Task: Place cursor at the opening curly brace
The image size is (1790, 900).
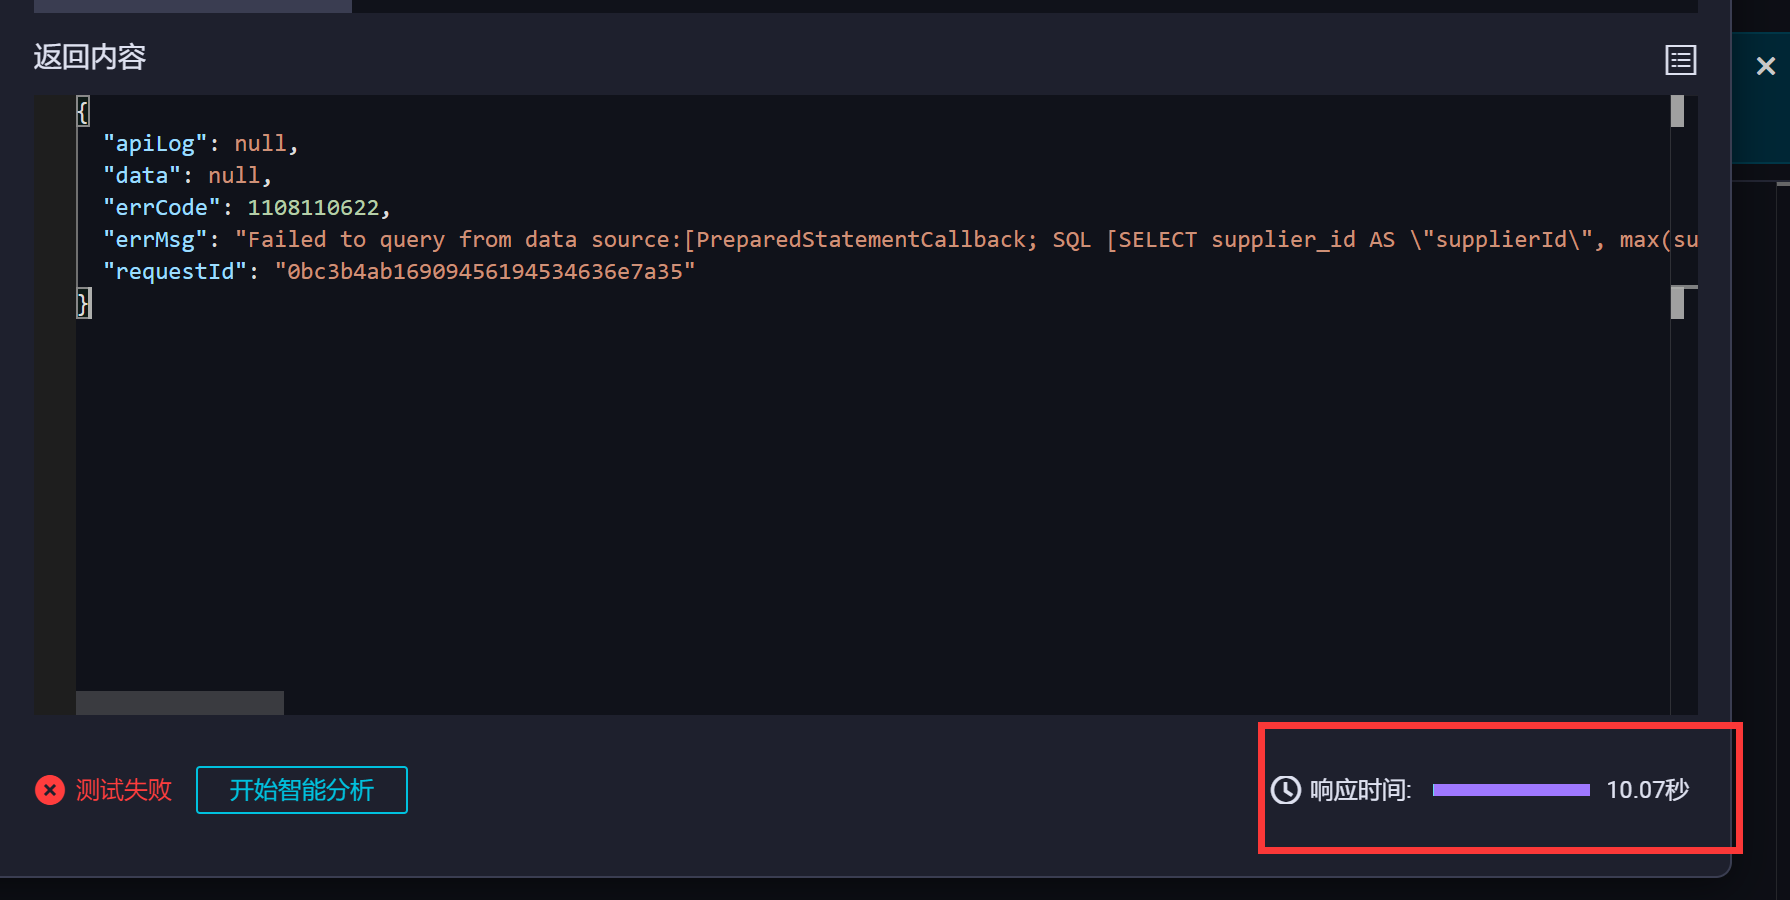Action: pos(83,112)
